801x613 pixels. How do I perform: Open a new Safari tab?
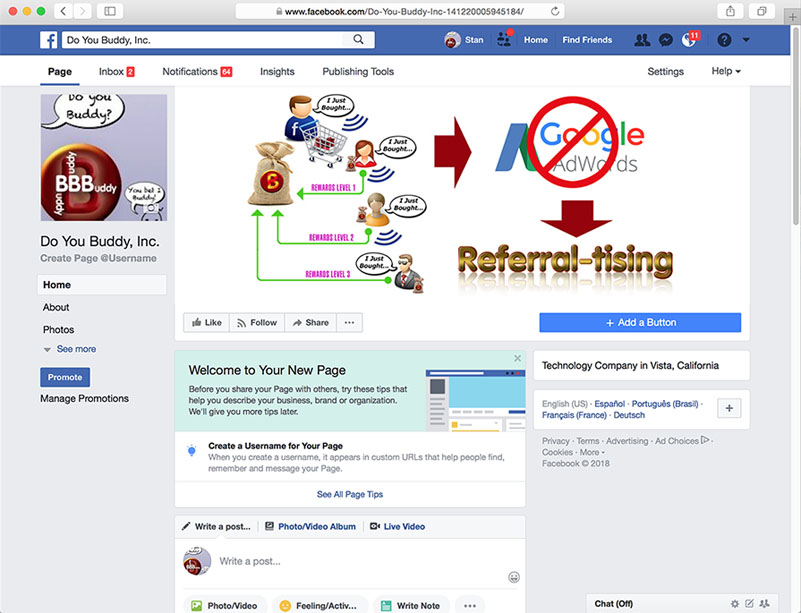792,17
